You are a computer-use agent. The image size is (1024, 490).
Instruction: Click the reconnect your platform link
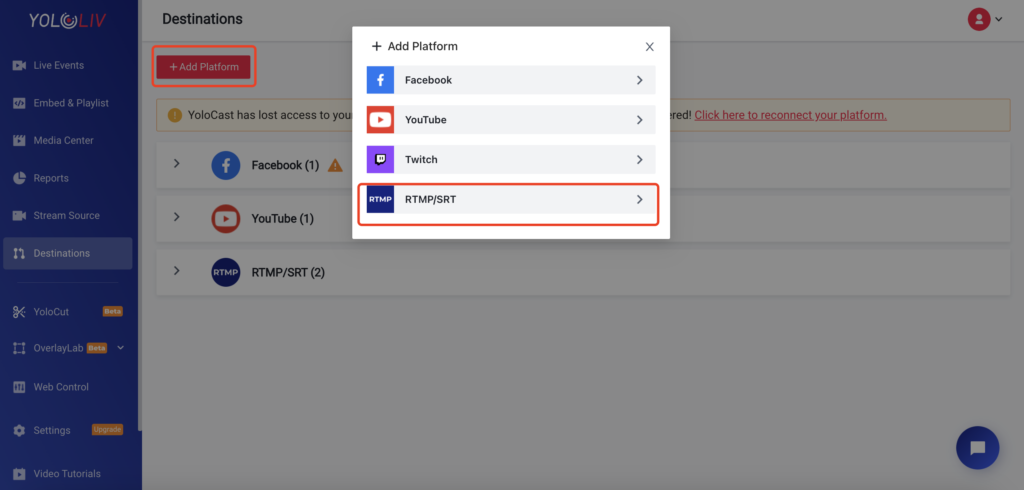(x=790, y=115)
